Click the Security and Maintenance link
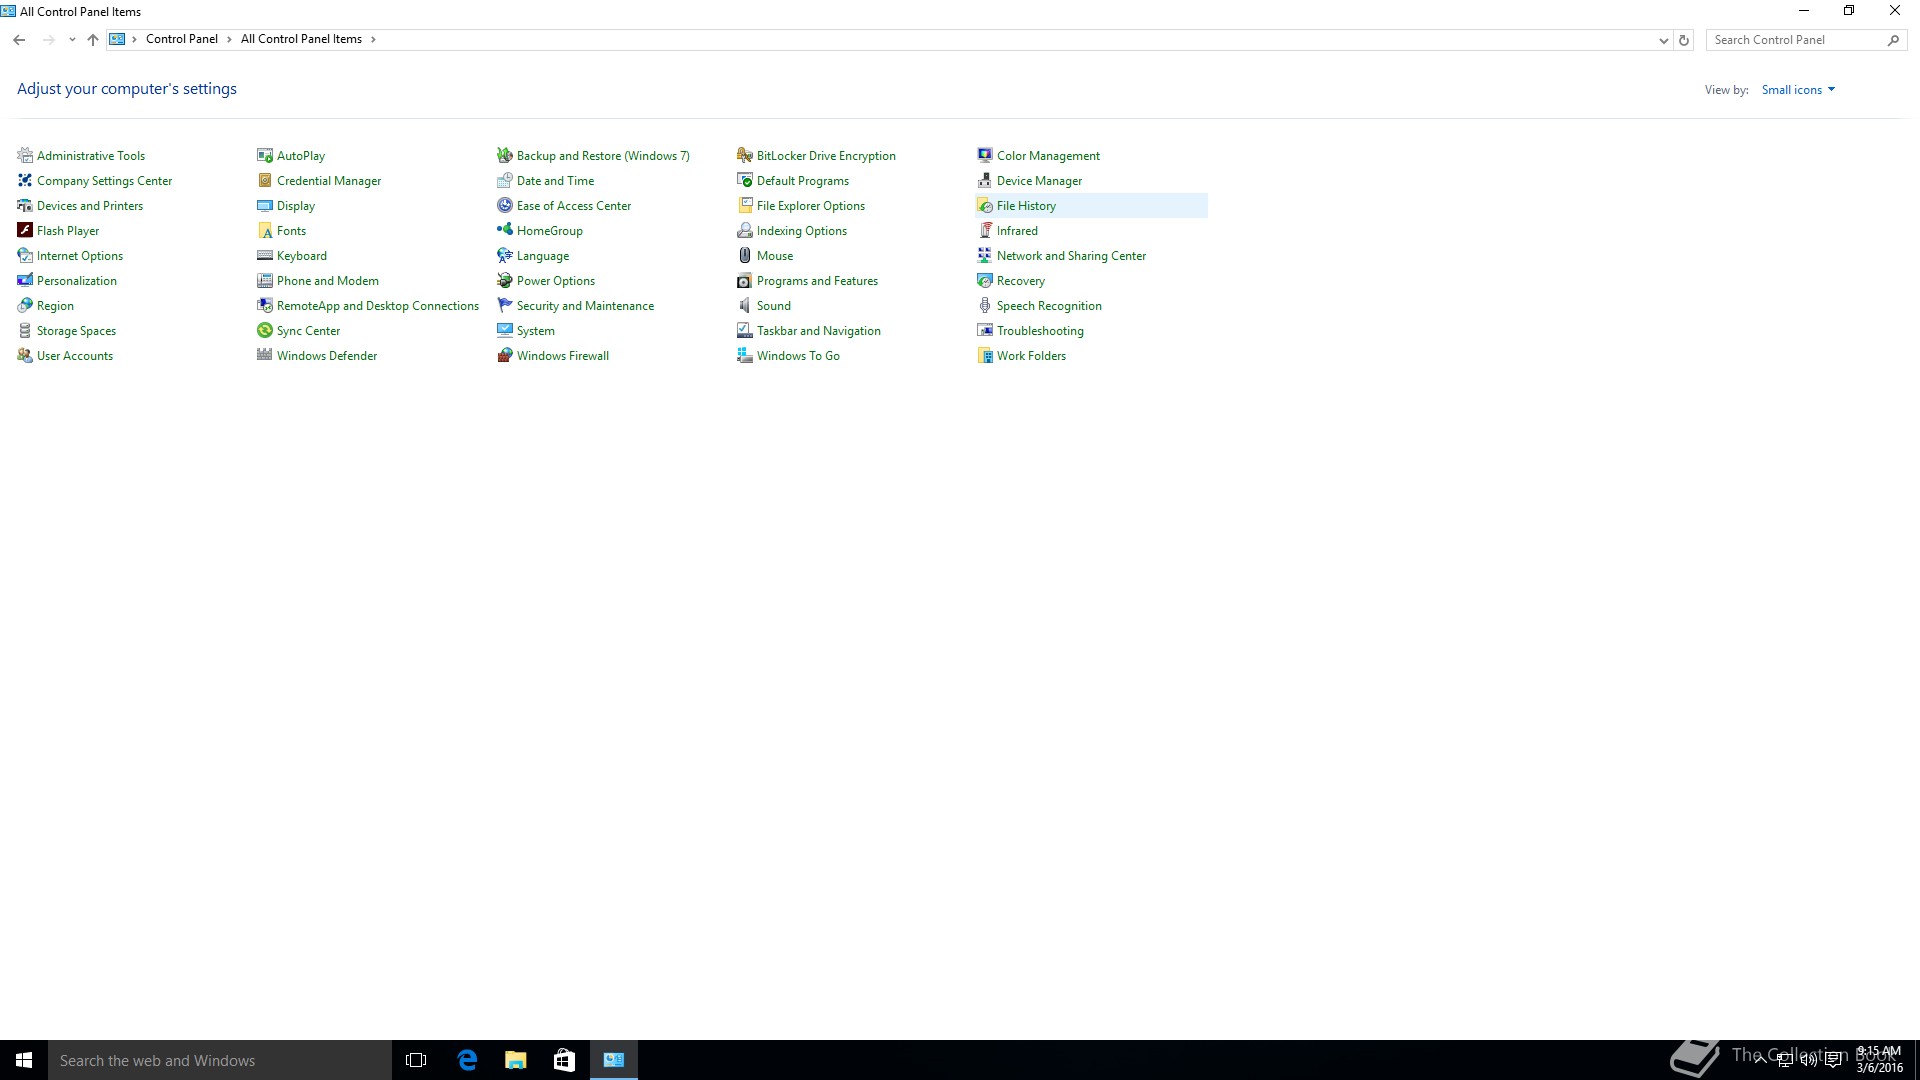The image size is (1920, 1080). pos(585,305)
